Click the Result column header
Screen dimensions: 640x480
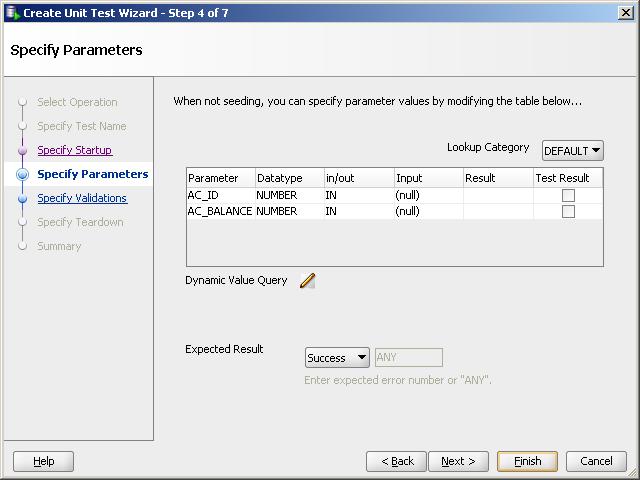coord(498,178)
